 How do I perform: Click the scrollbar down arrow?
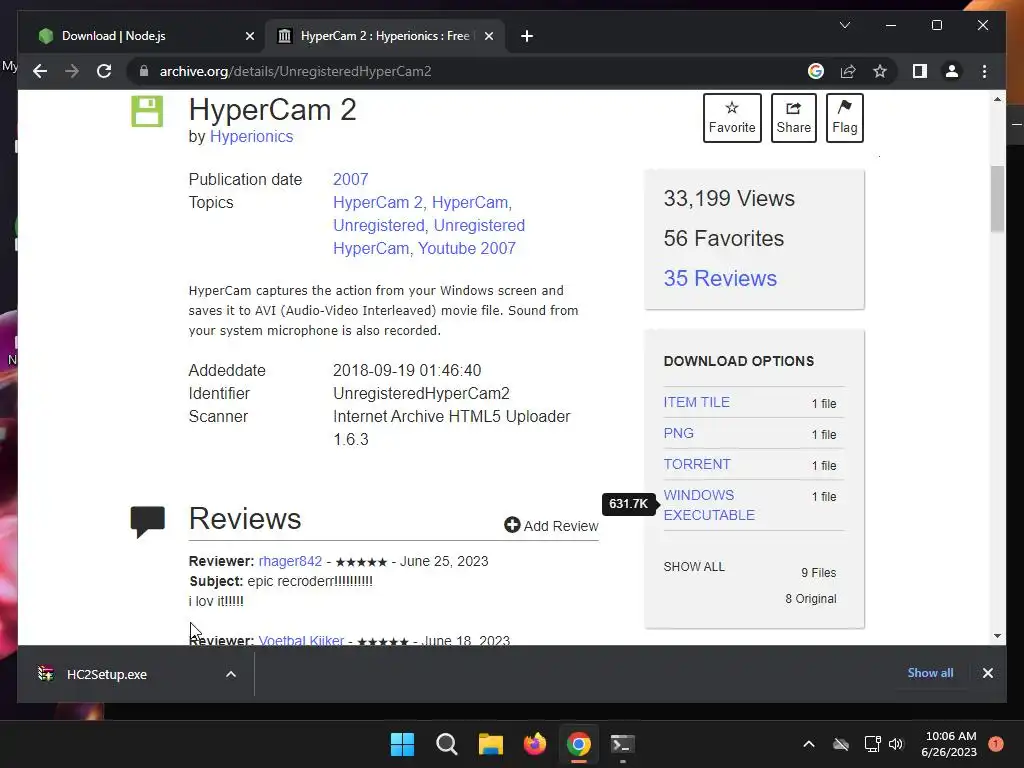click(997, 635)
